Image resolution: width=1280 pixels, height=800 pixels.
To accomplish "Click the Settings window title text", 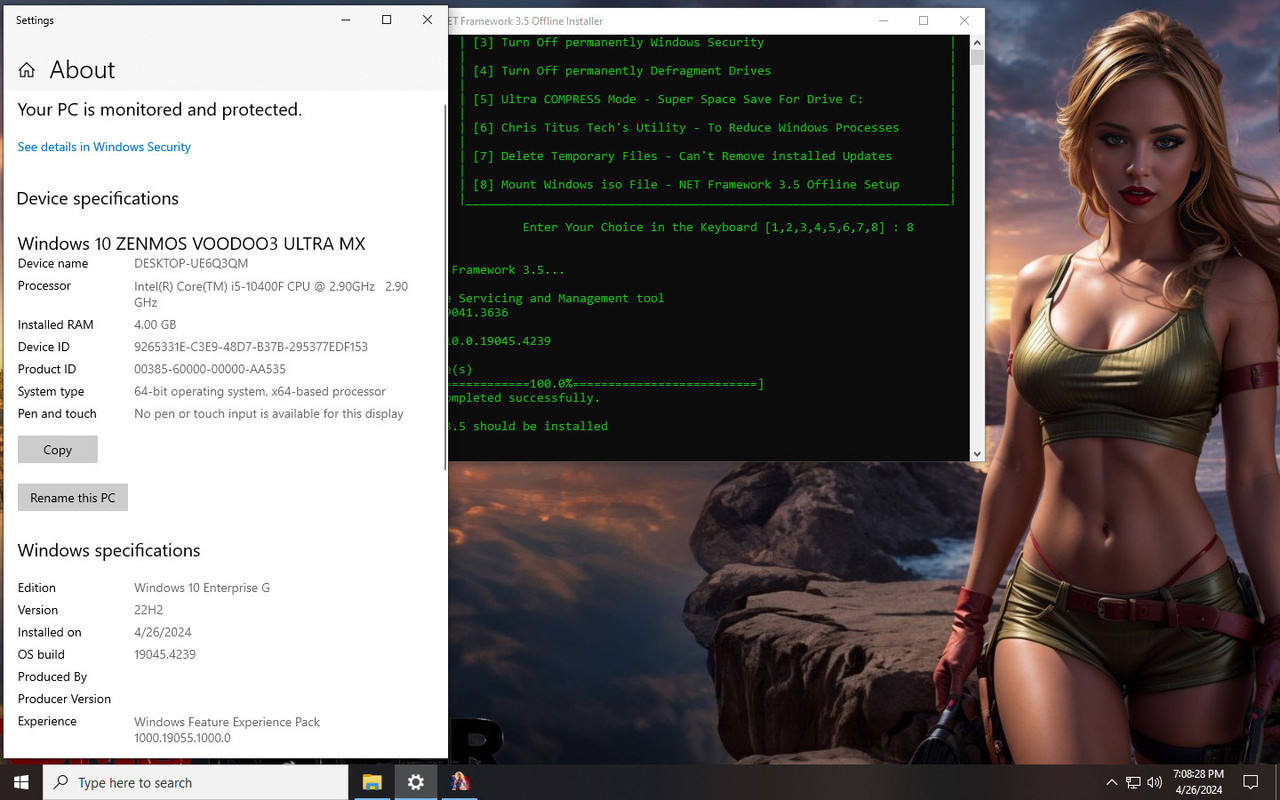I will click(x=35, y=20).
